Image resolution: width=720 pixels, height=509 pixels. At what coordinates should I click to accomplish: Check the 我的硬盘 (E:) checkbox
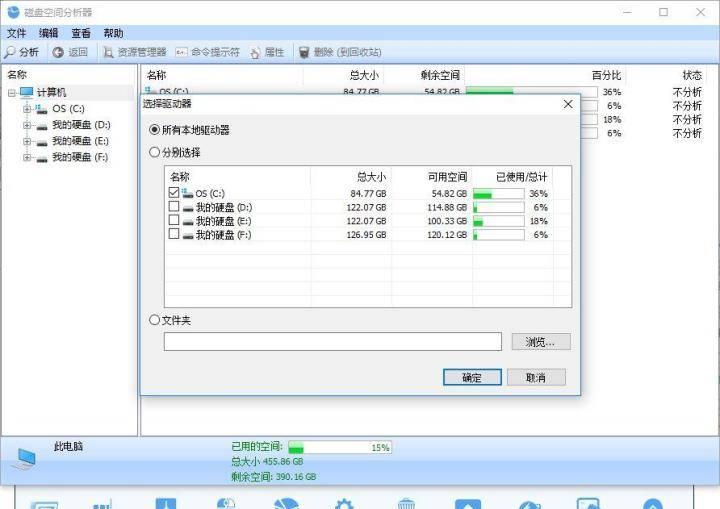click(x=174, y=220)
